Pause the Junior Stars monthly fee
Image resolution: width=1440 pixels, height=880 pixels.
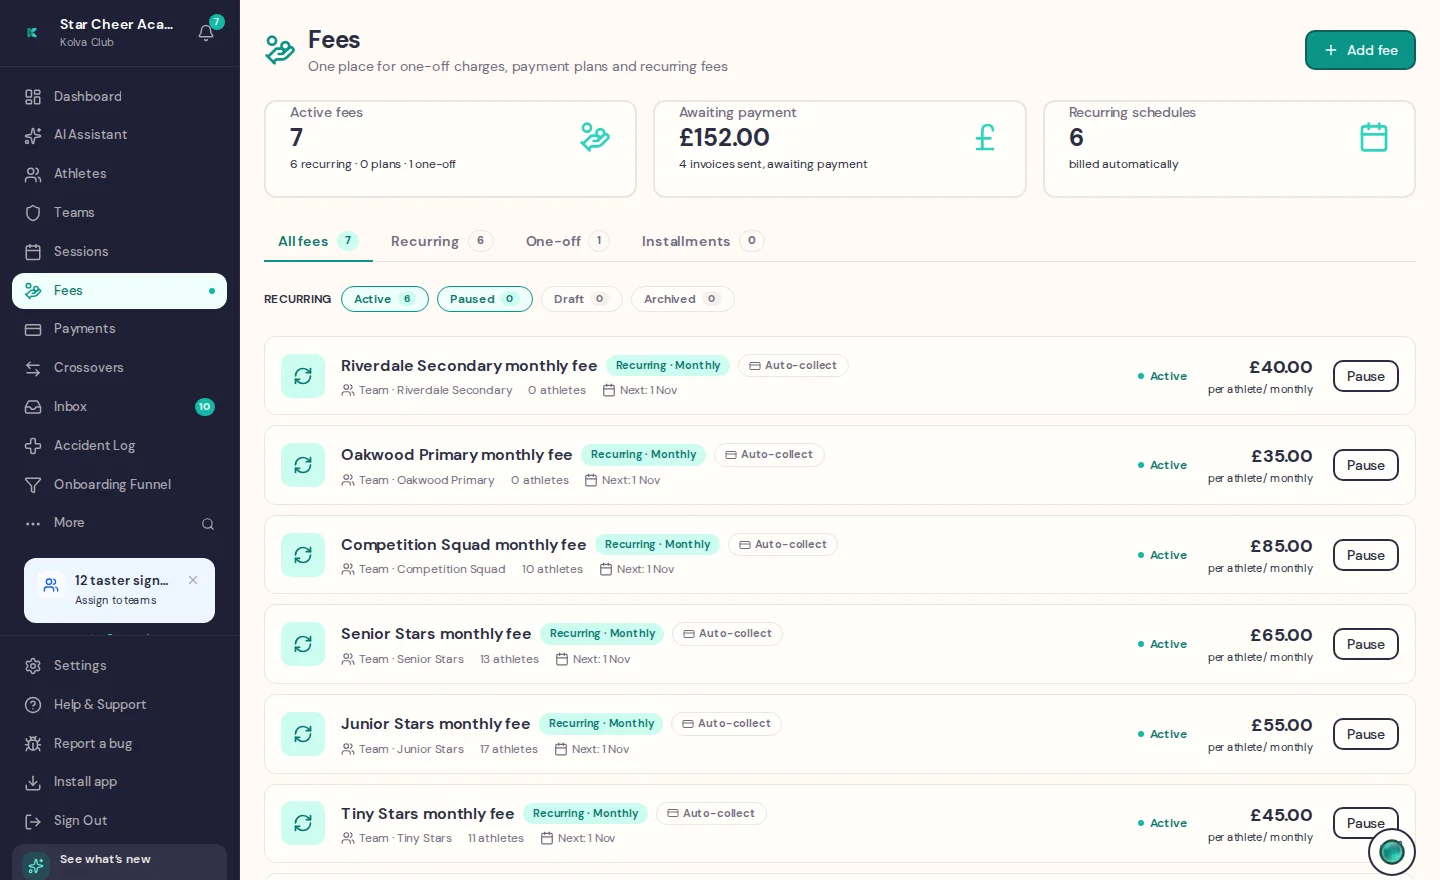click(x=1366, y=734)
